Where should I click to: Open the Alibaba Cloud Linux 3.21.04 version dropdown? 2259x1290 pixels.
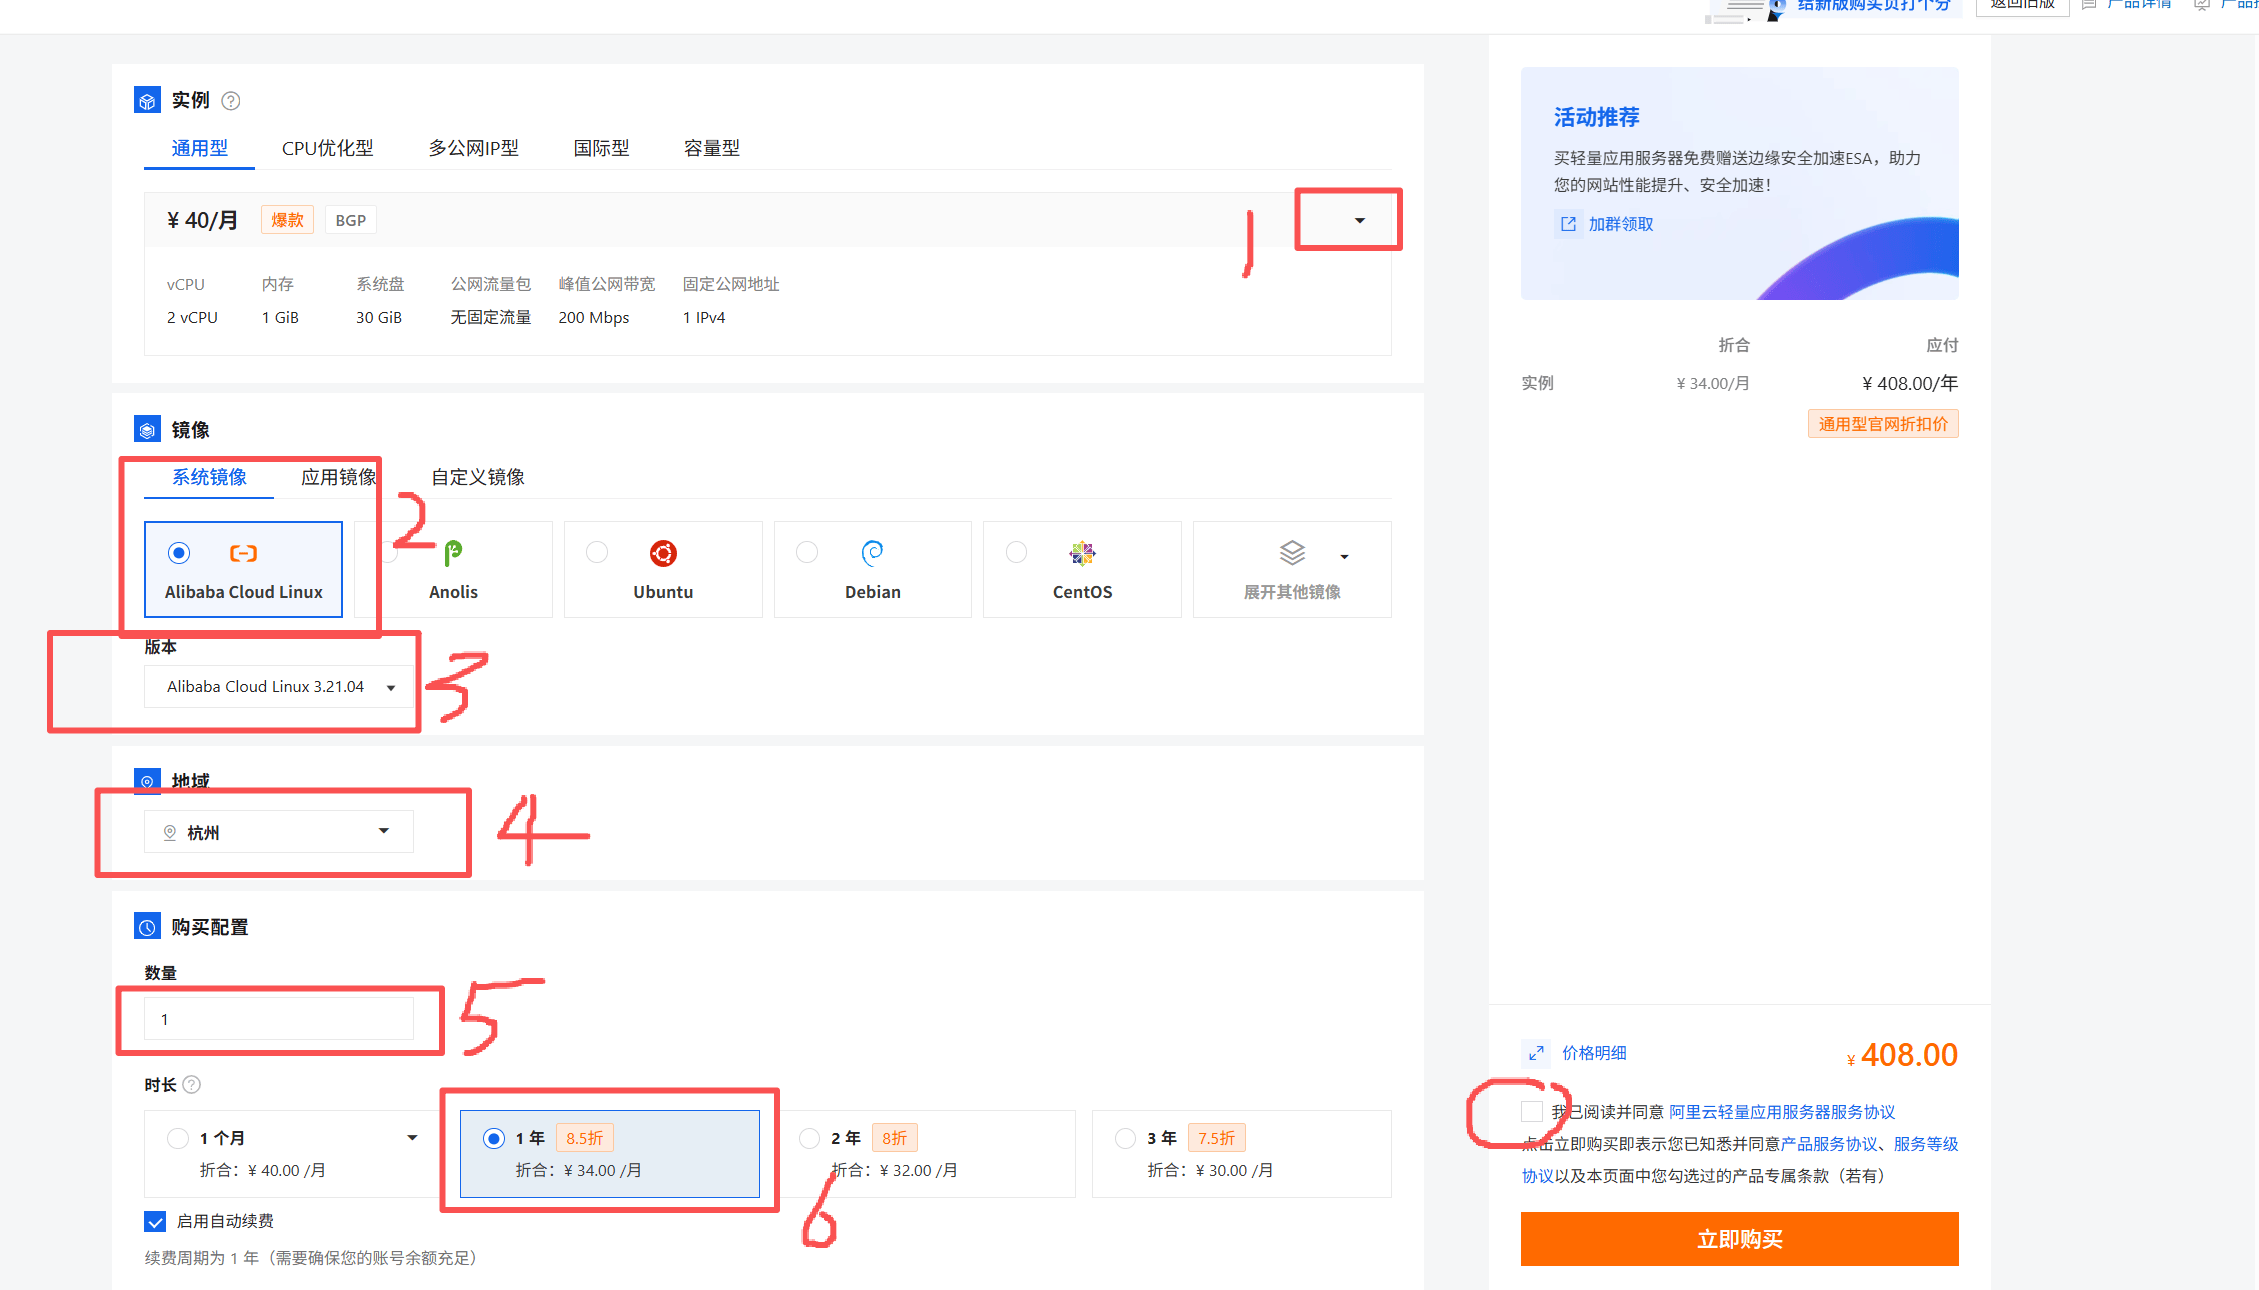279,687
